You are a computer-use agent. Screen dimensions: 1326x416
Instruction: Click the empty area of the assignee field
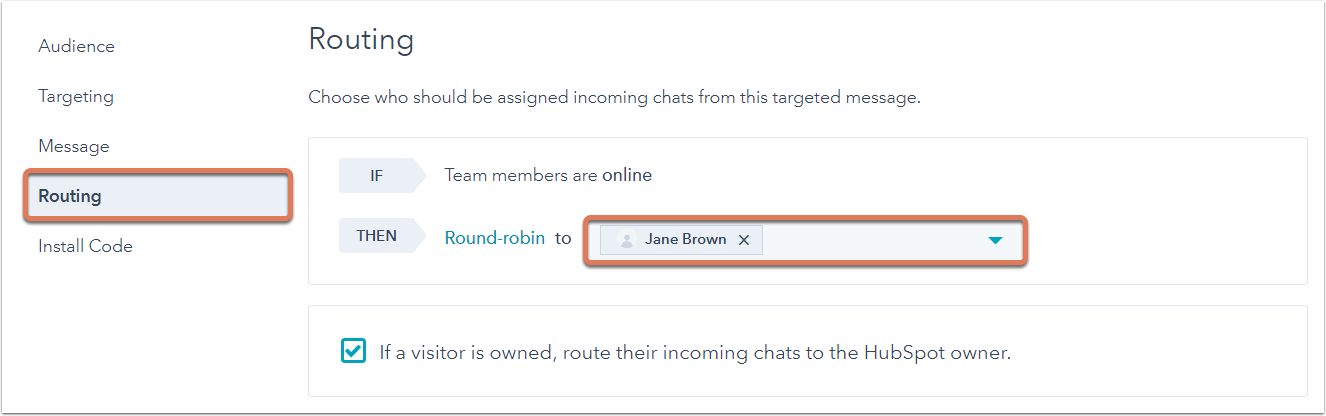[x=870, y=240]
